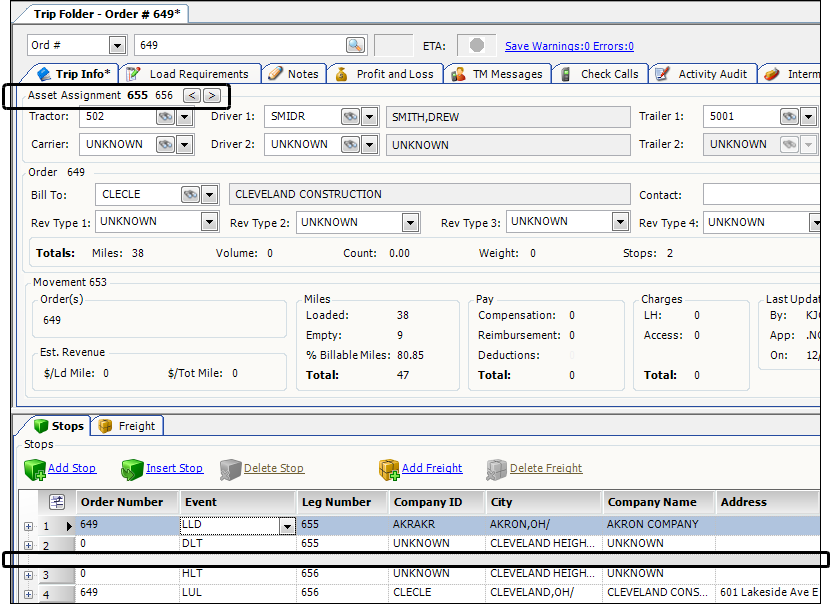The width and height of the screenshot is (831, 604).
Task: Click the Insert Stop link
Action: (174, 468)
